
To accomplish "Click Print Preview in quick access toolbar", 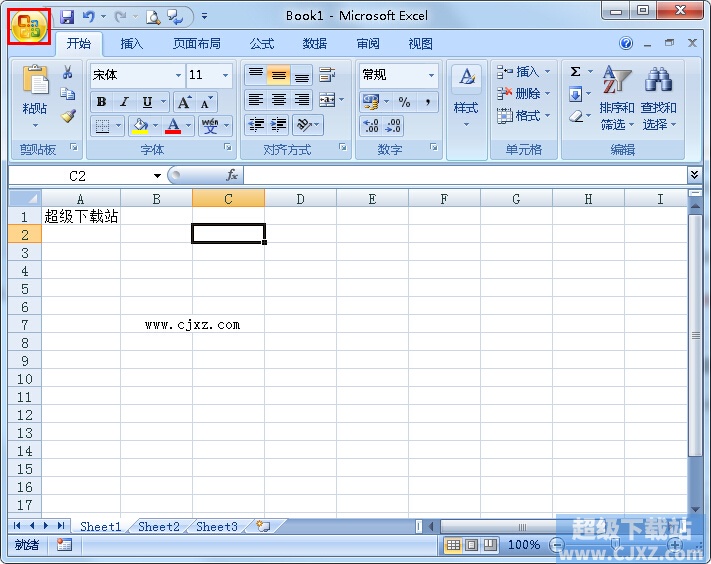I will click(x=153, y=17).
